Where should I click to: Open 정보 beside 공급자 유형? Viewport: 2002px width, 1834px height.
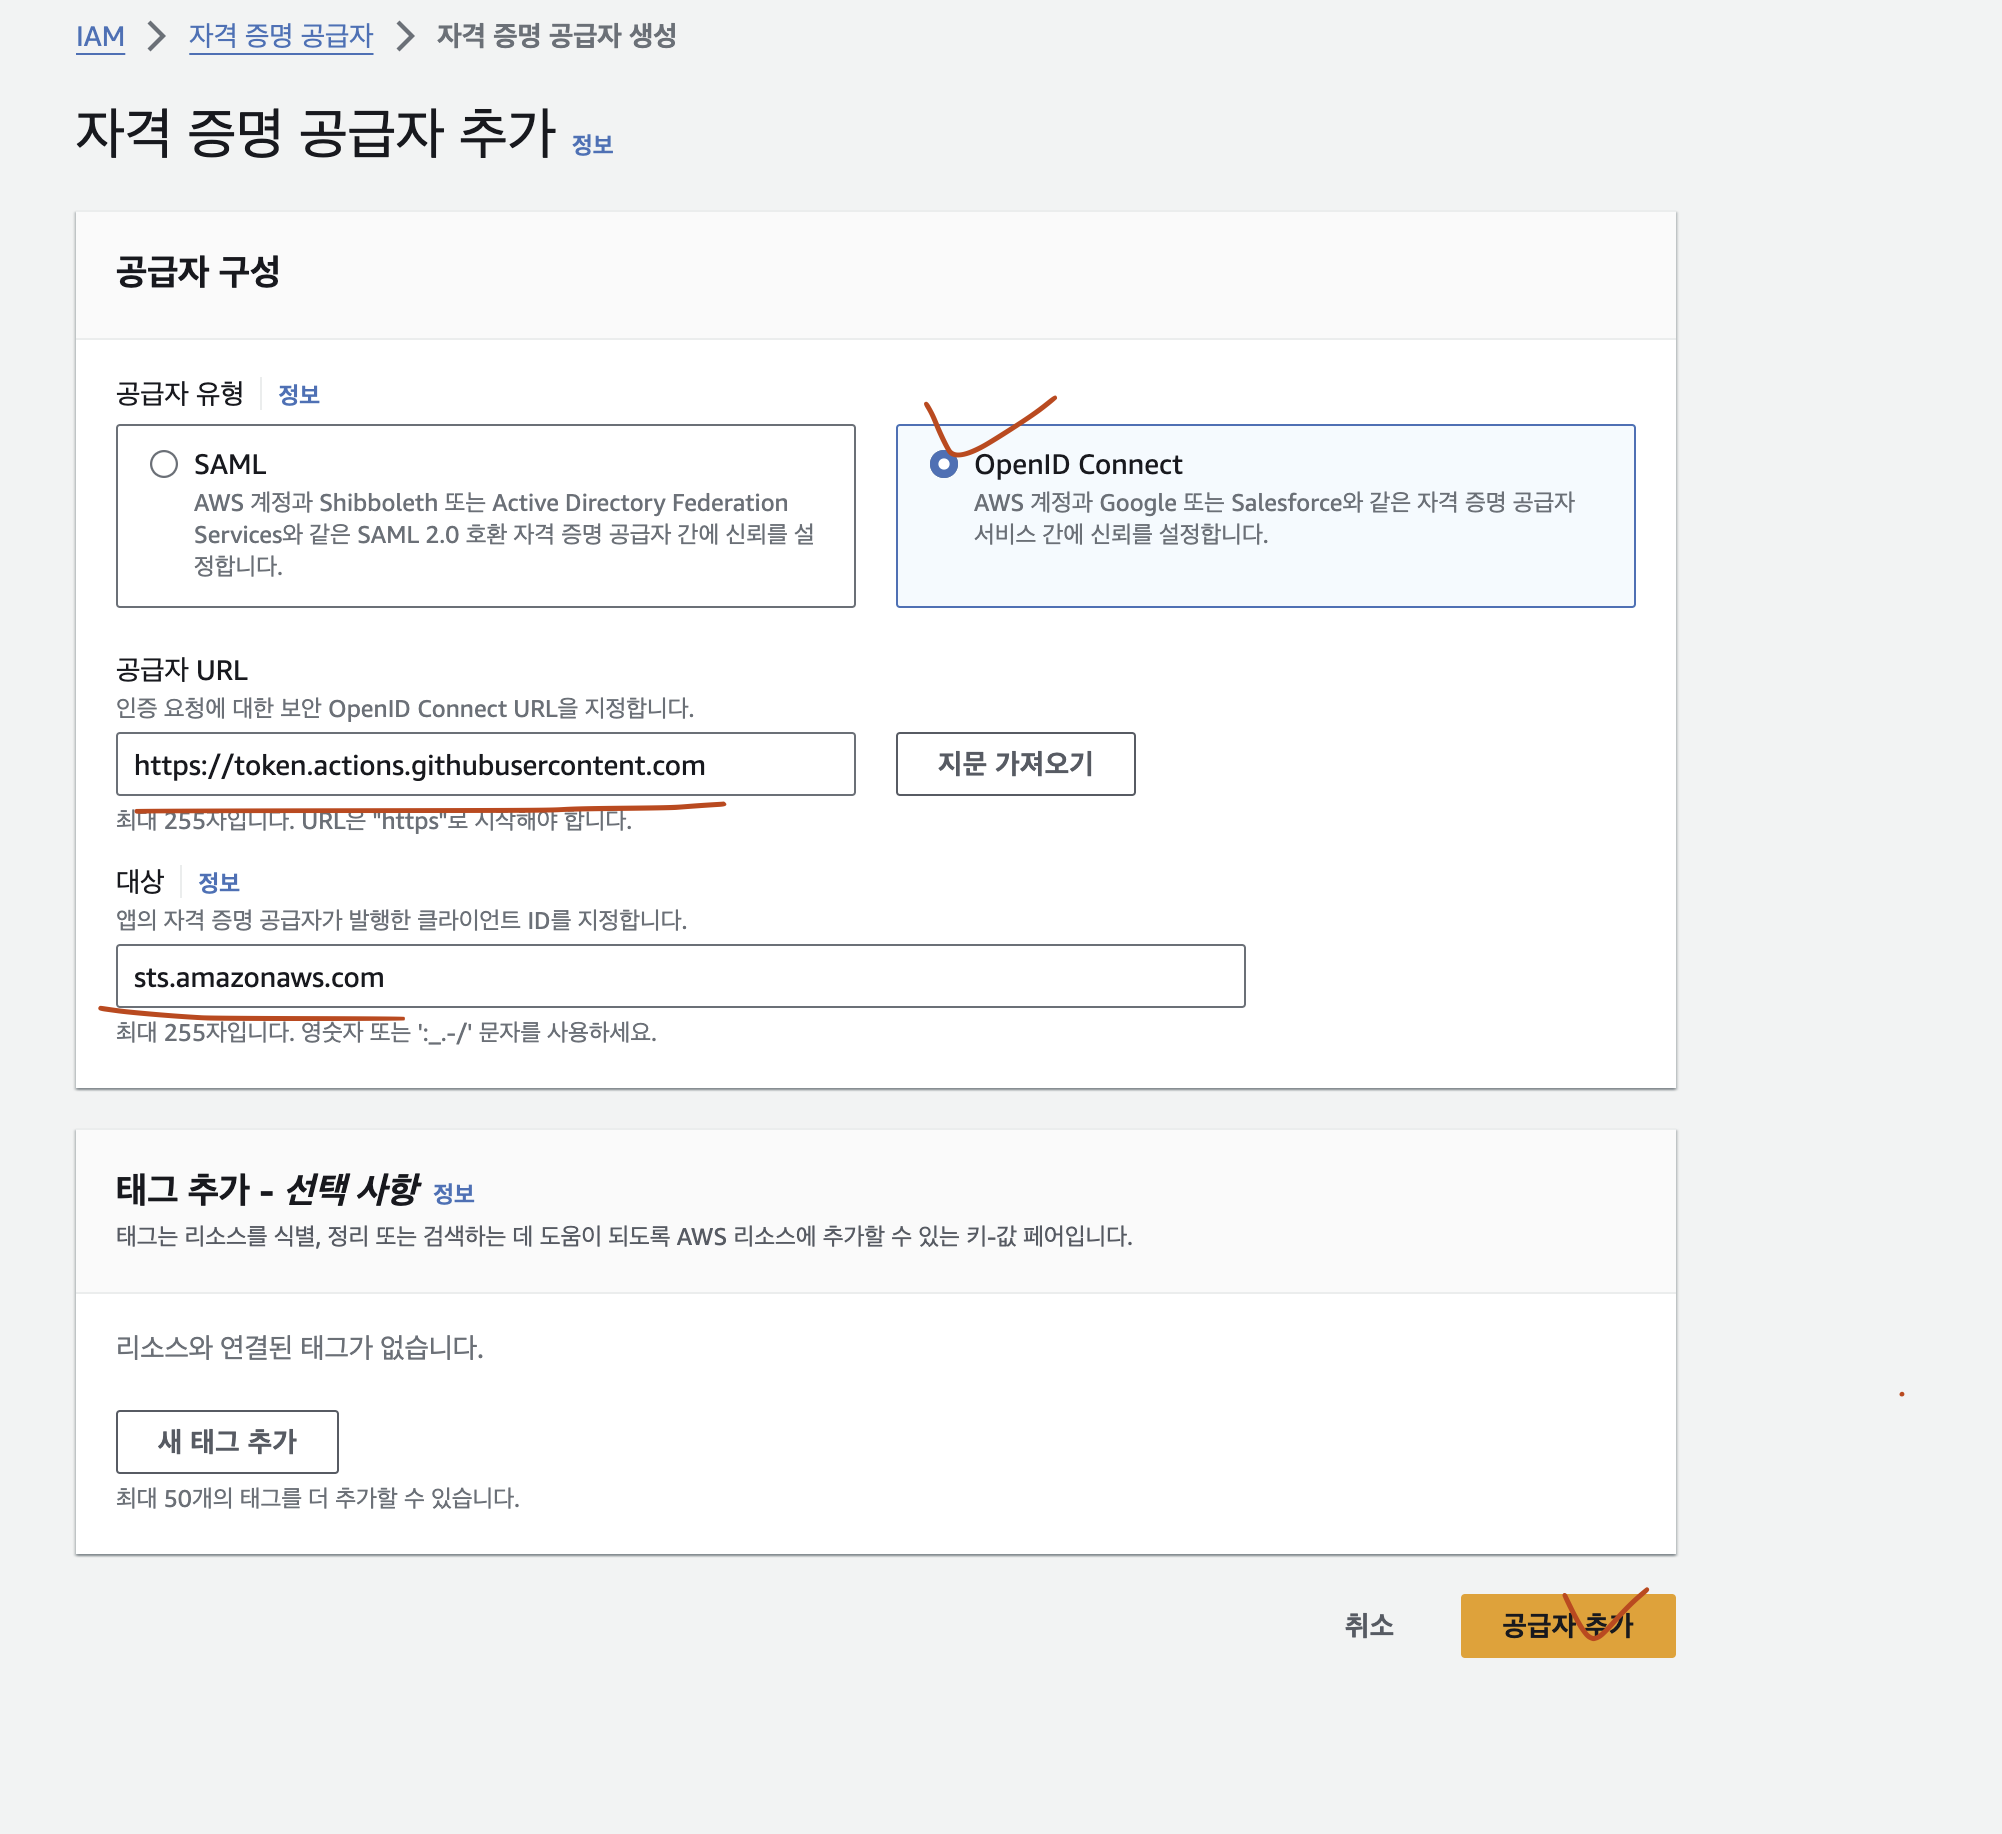click(x=299, y=393)
